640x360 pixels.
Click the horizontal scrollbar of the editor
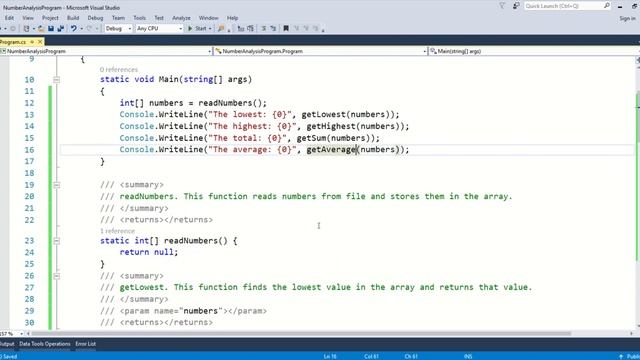click(x=301, y=333)
